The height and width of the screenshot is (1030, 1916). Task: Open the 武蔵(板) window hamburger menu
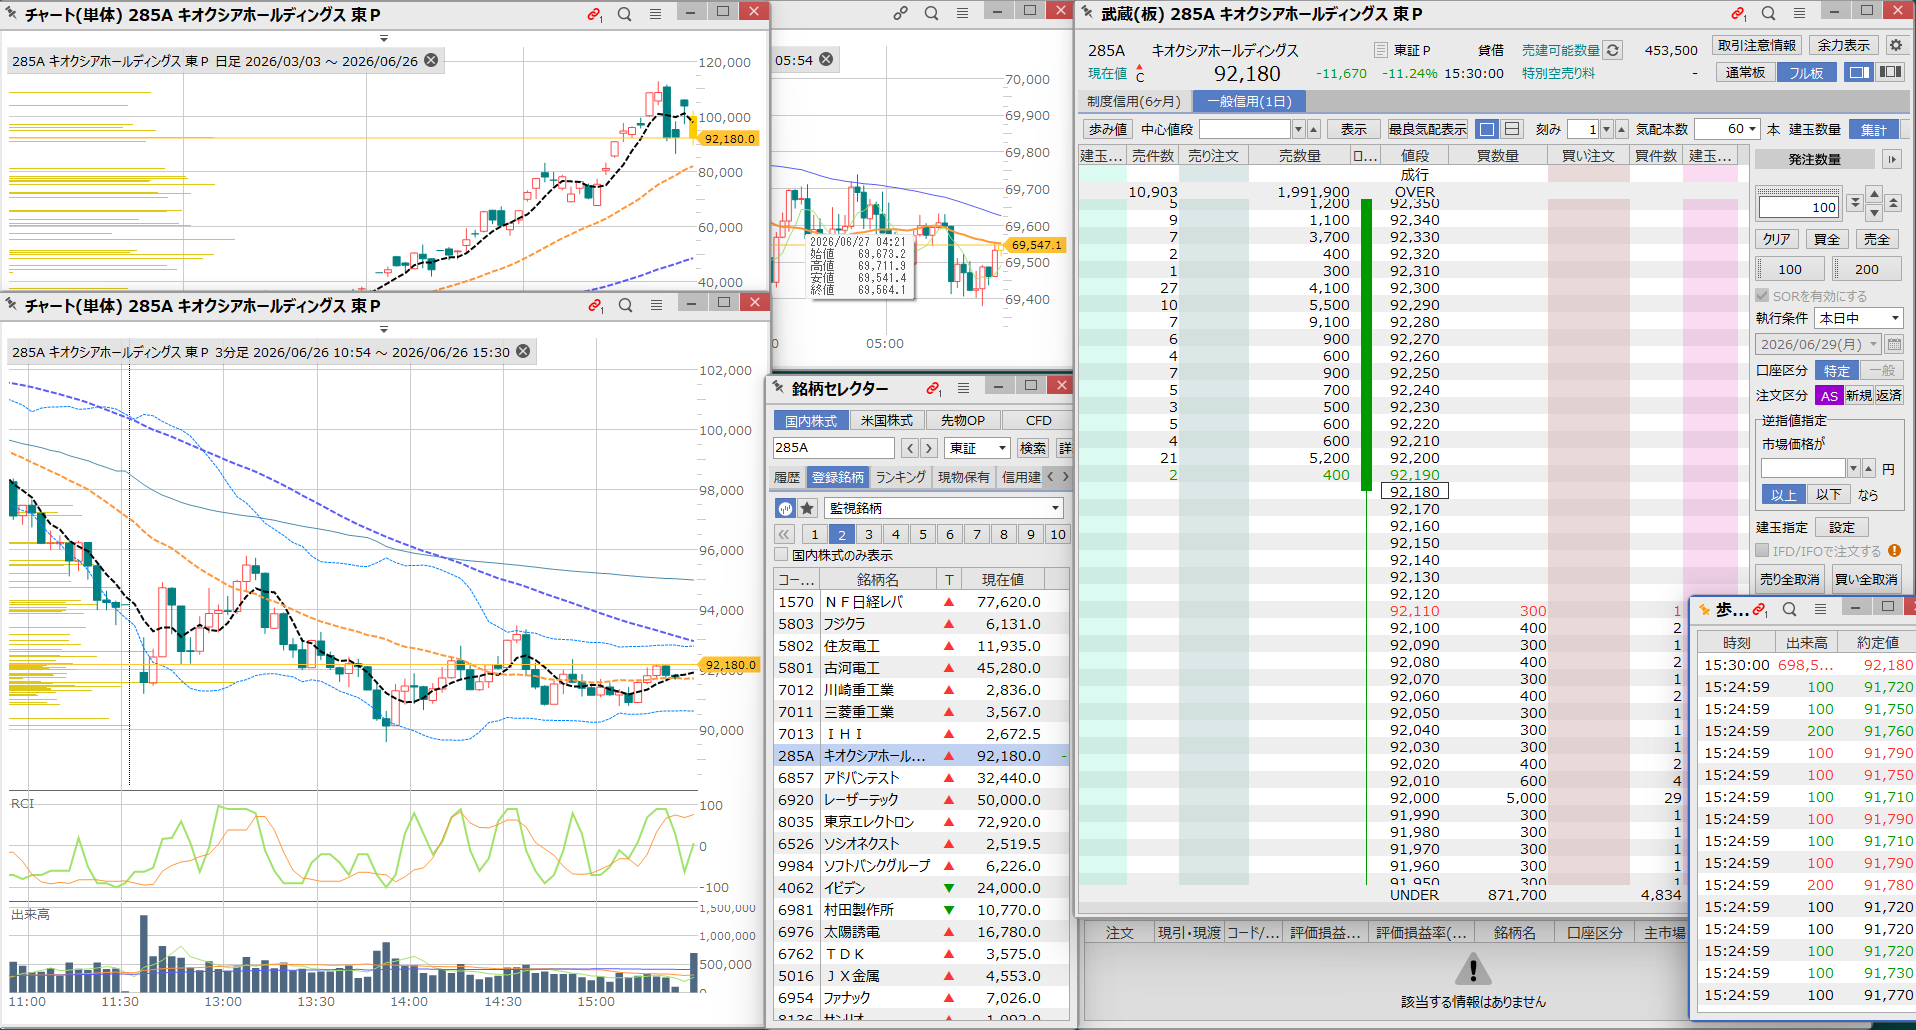point(1799,13)
